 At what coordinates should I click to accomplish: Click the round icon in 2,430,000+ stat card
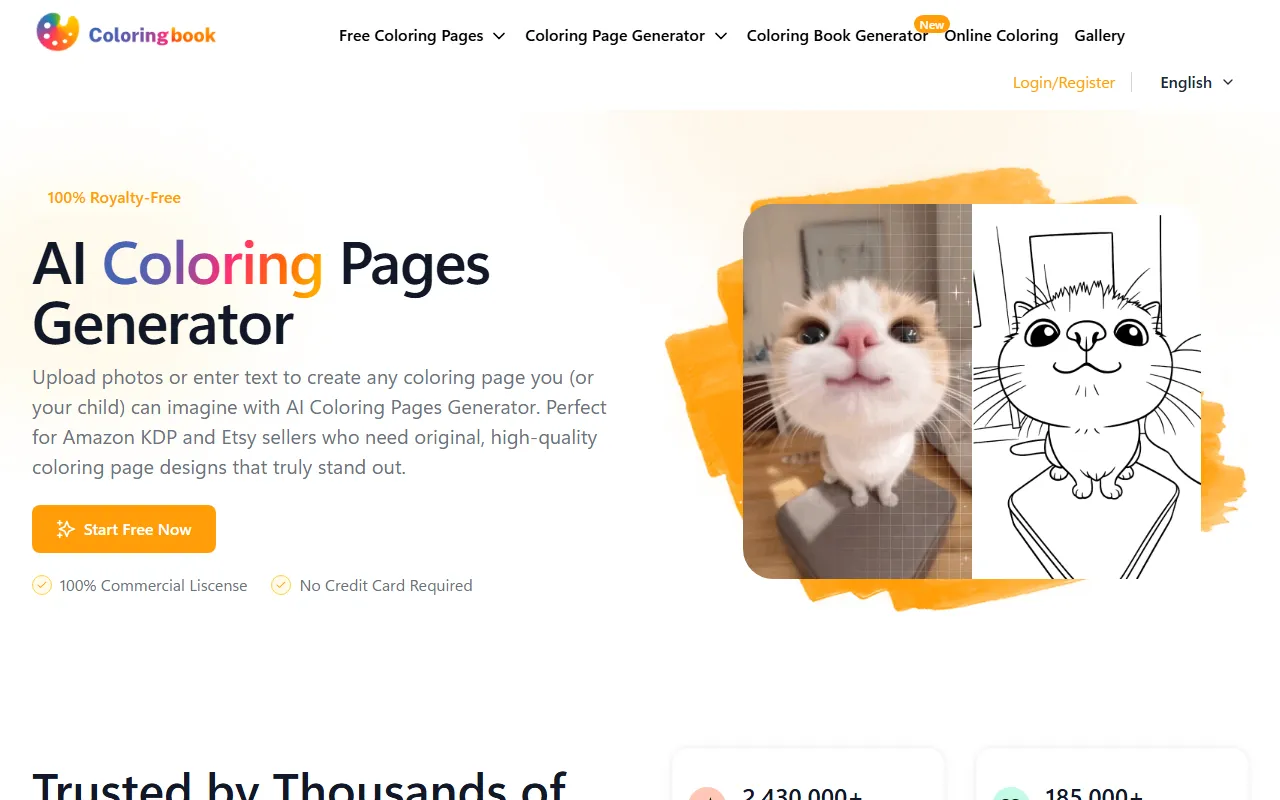707,796
